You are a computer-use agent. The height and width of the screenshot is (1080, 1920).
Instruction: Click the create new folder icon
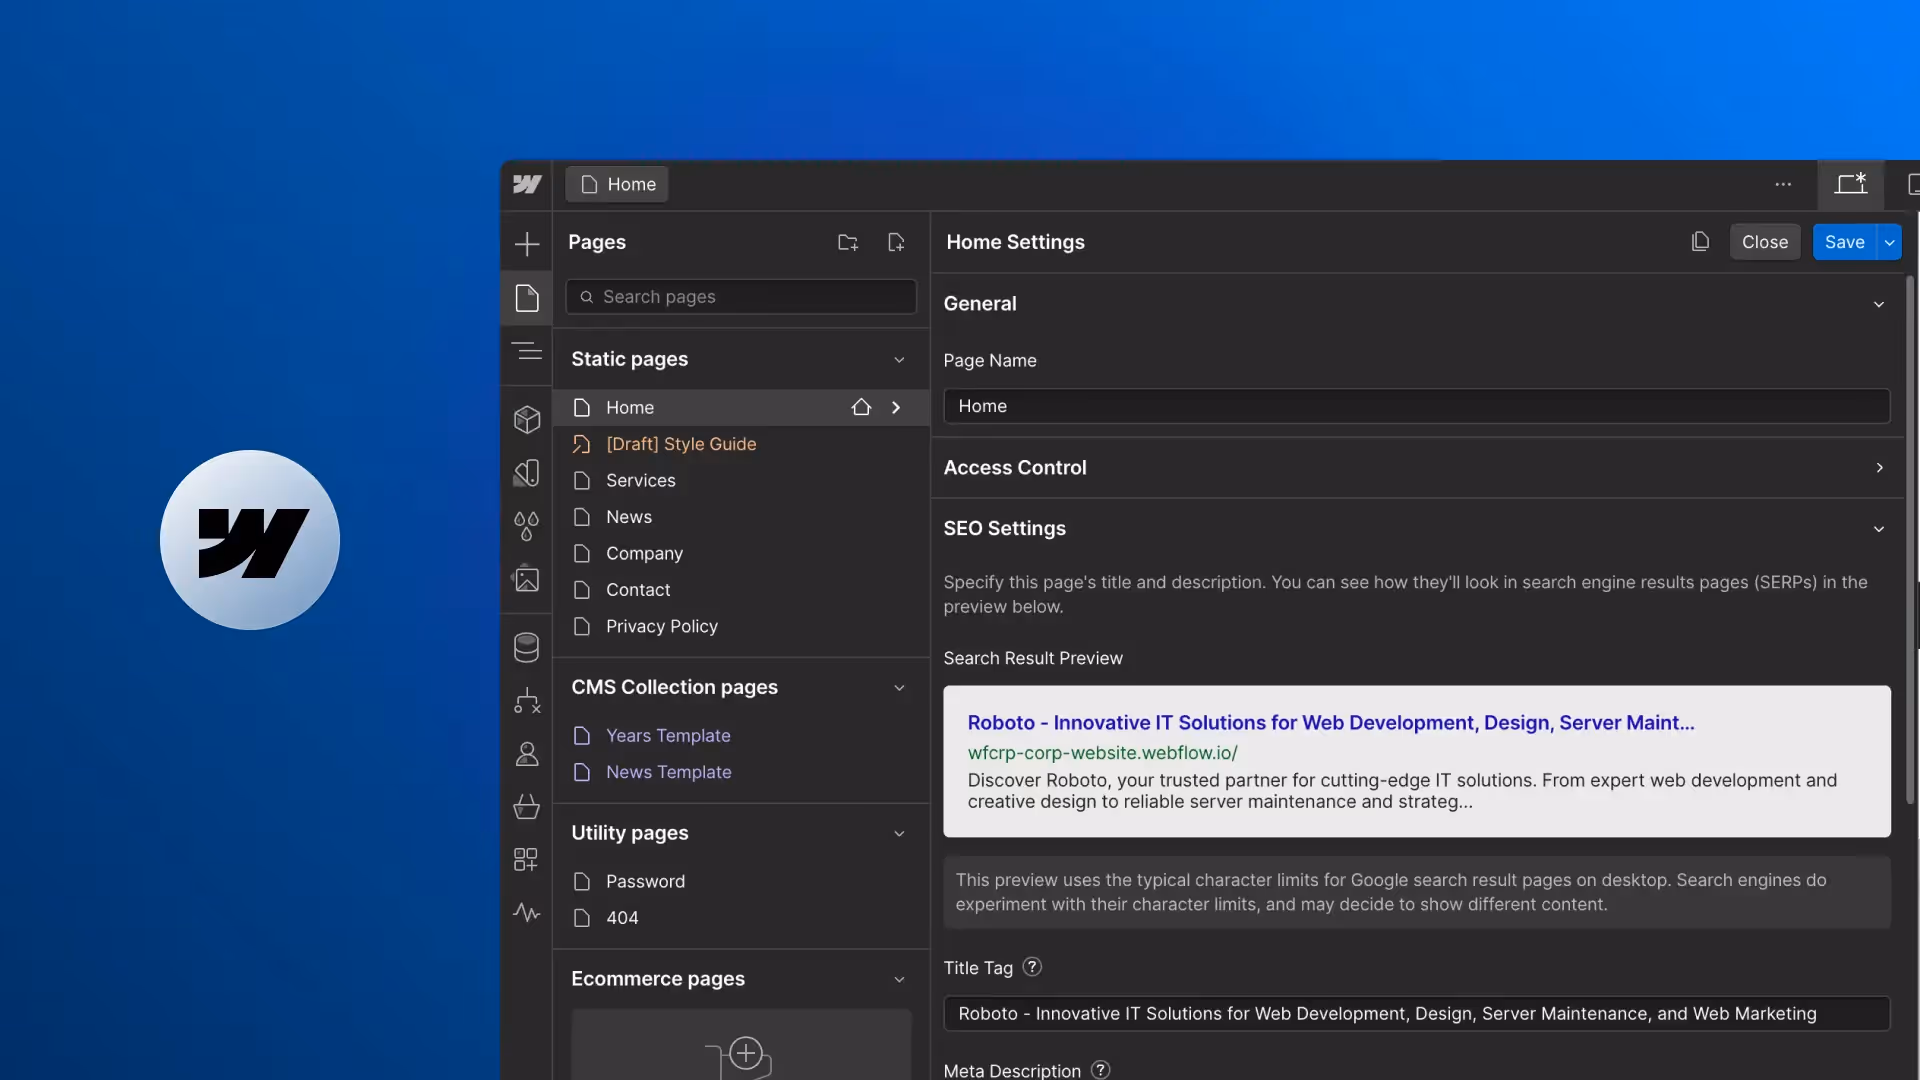(848, 242)
